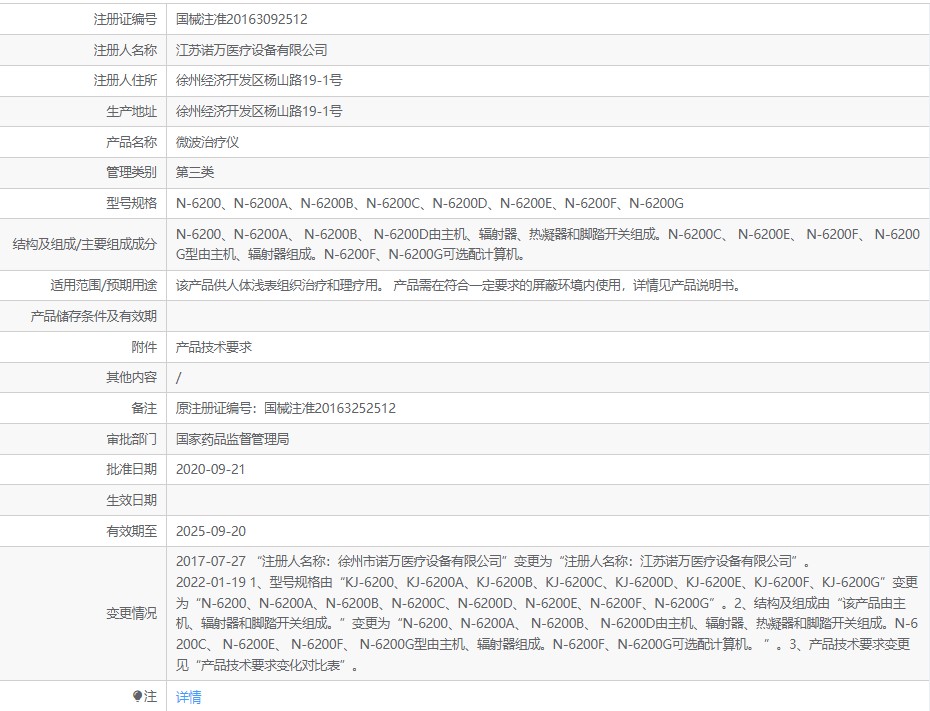Click the 注册证编号 label
This screenshot has width=930, height=711.
click(125, 19)
